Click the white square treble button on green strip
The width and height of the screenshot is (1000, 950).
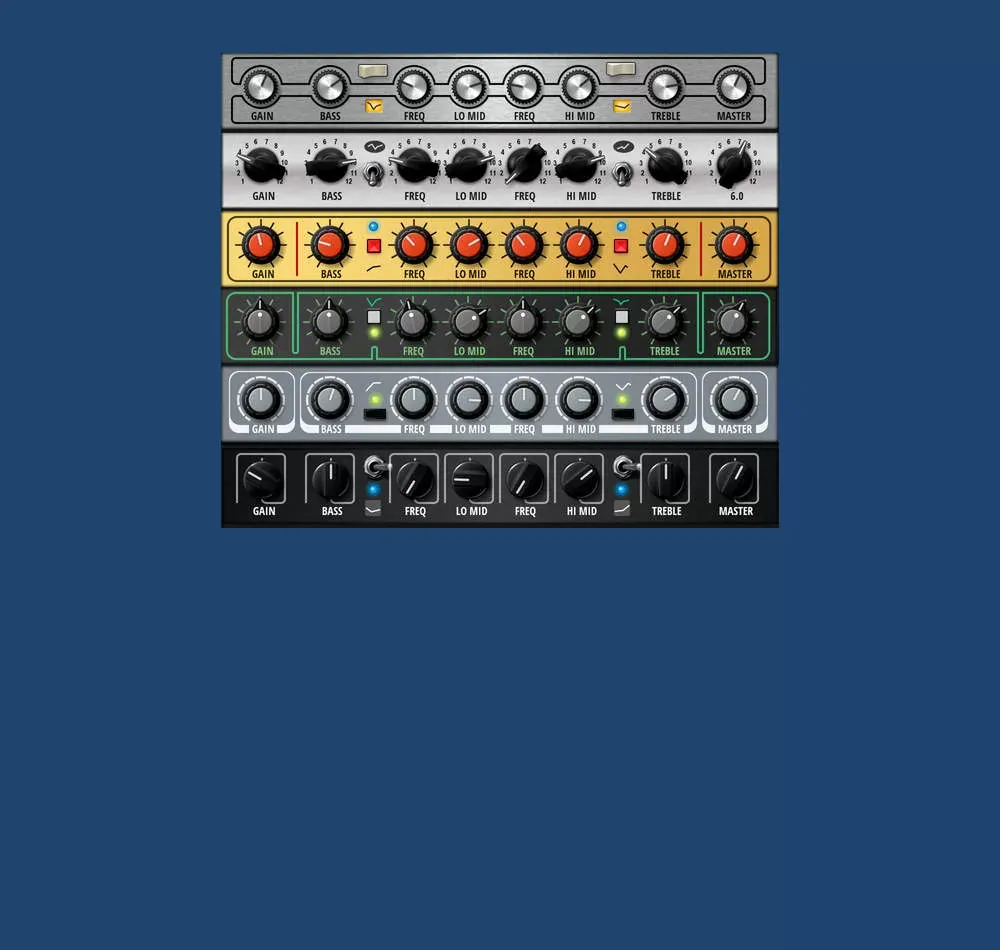622,317
